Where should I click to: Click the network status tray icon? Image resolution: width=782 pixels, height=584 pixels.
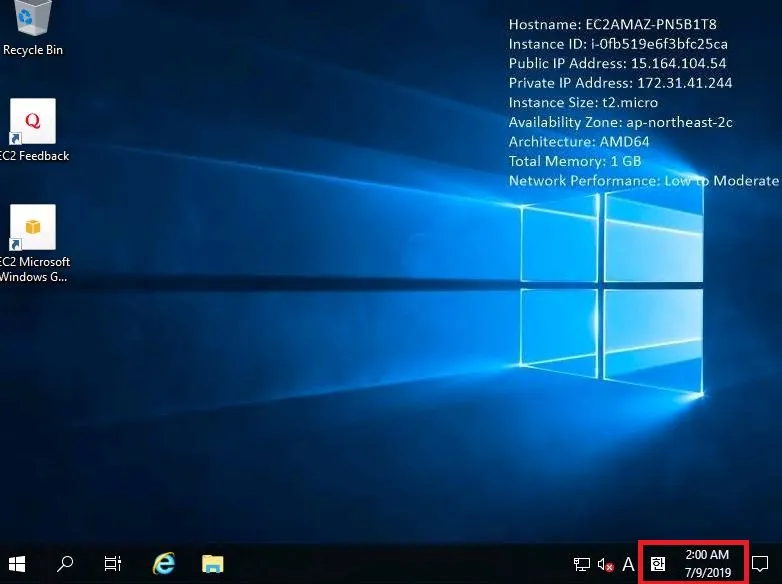pyautogui.click(x=582, y=564)
